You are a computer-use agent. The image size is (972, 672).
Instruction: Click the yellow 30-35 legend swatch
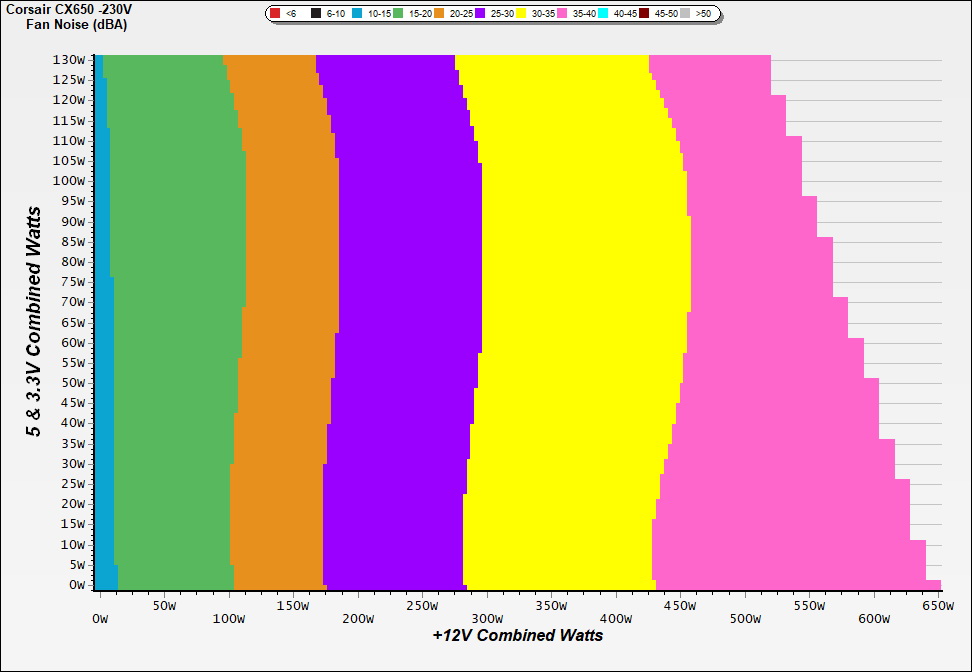point(521,14)
